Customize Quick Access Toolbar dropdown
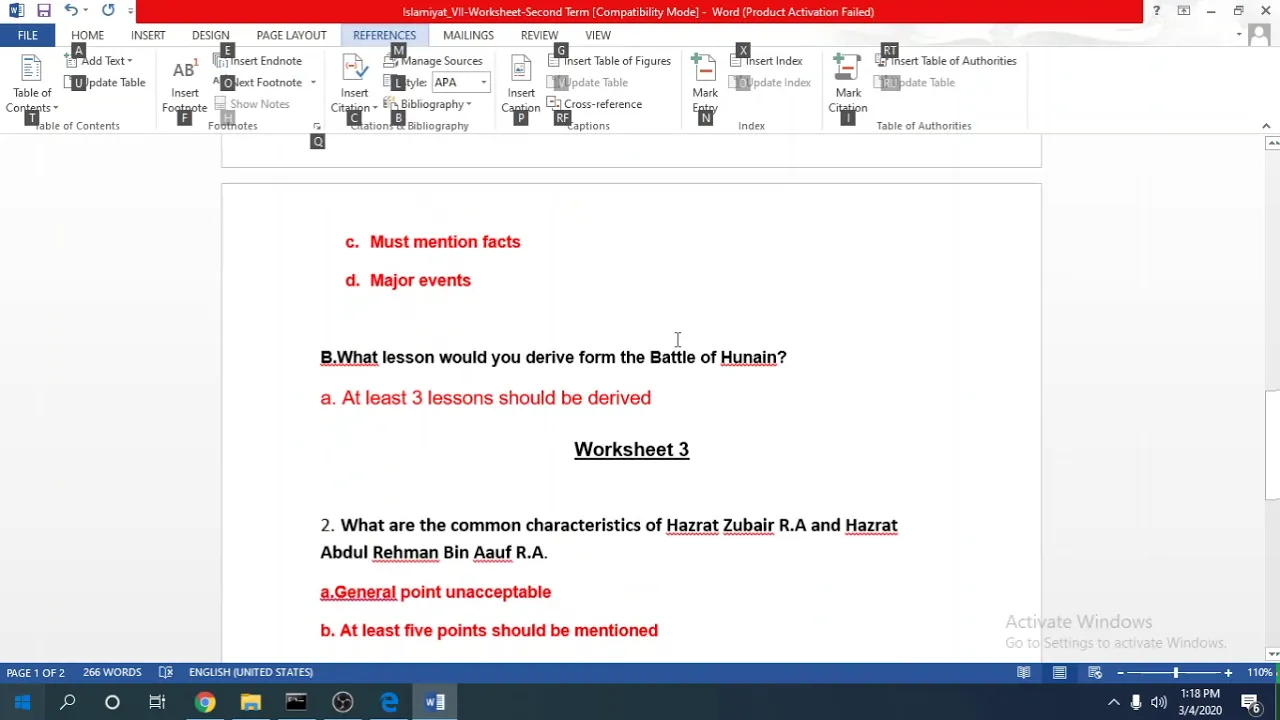This screenshot has width=1280, height=720. click(x=130, y=11)
